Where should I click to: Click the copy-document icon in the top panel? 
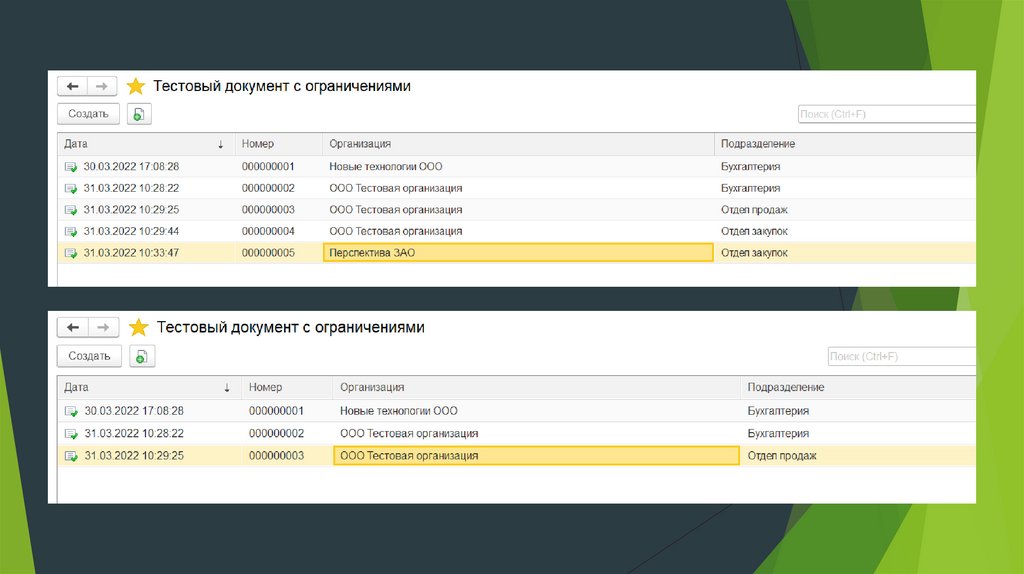[x=138, y=114]
